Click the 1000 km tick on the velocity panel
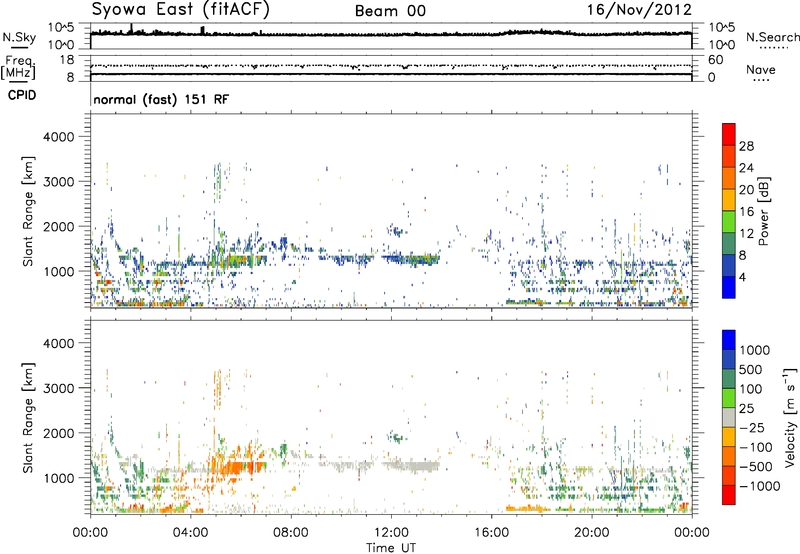This screenshot has height=554, width=800. pyautogui.click(x=58, y=478)
